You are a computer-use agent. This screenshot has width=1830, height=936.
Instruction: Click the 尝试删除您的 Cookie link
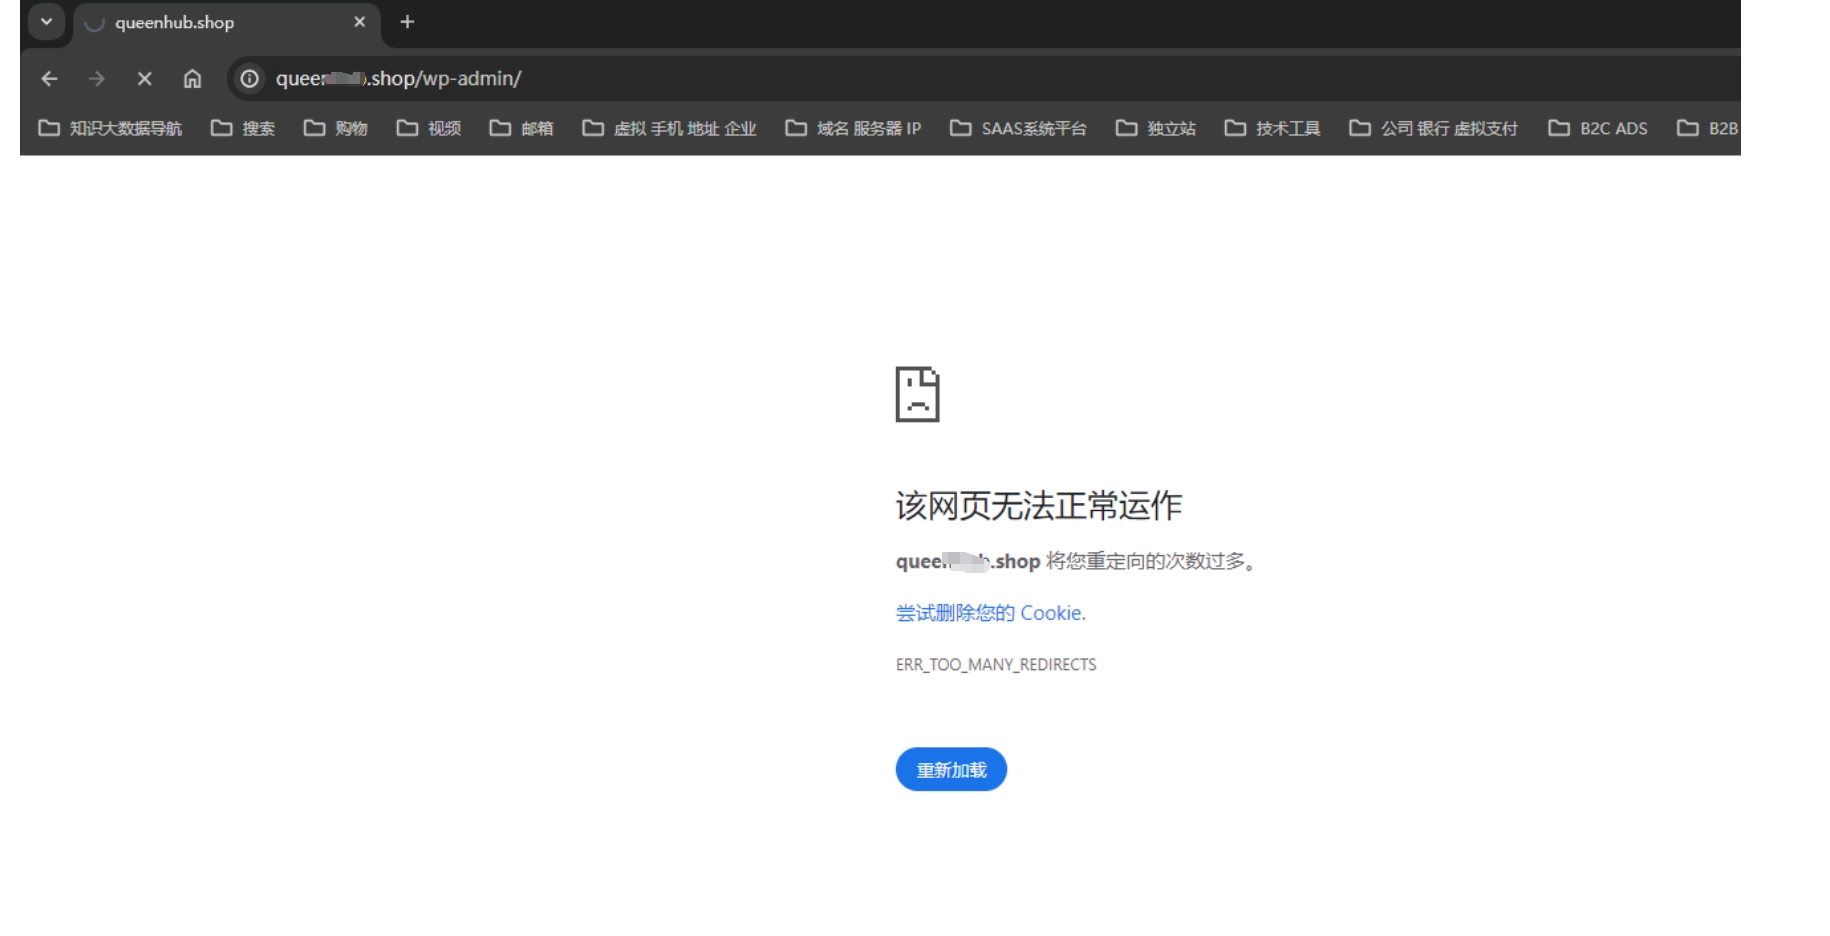click(x=990, y=613)
